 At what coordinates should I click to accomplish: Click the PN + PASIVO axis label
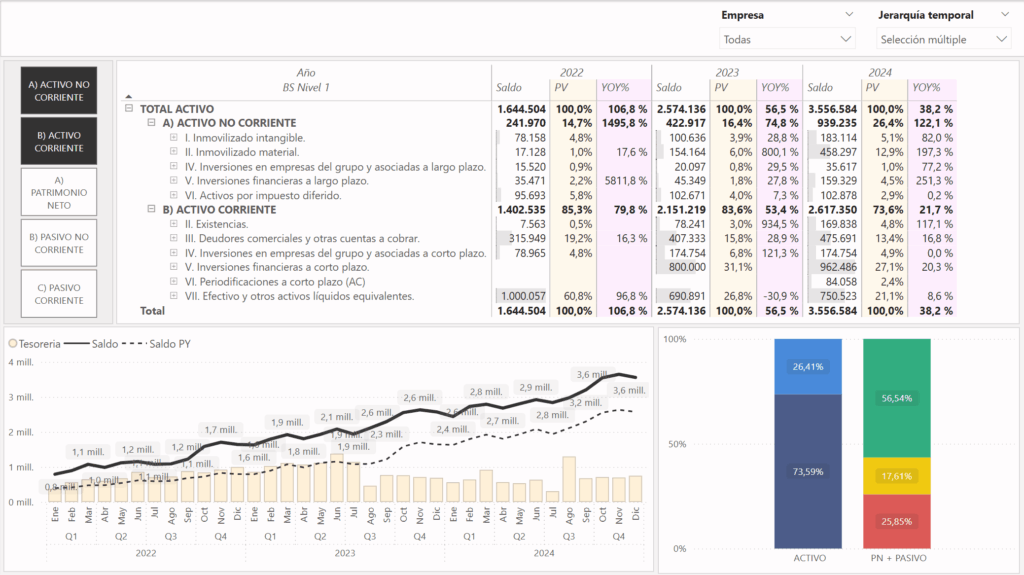coord(899,558)
